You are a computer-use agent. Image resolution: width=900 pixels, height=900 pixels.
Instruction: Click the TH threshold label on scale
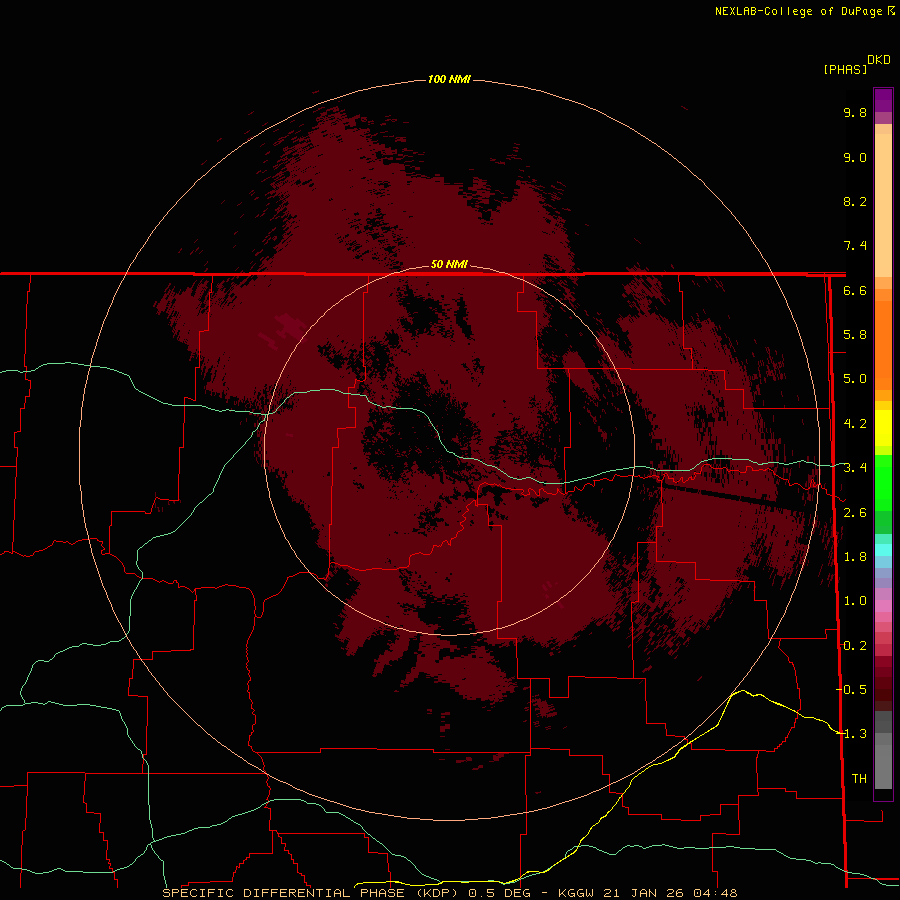[x=859, y=779]
